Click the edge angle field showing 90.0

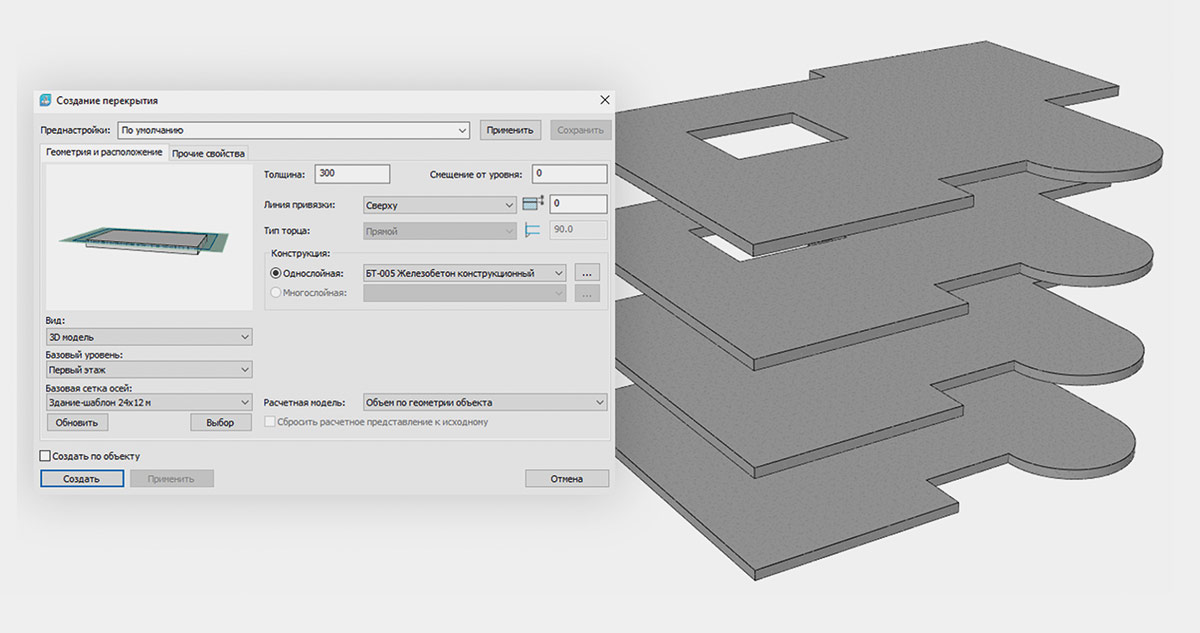578,231
